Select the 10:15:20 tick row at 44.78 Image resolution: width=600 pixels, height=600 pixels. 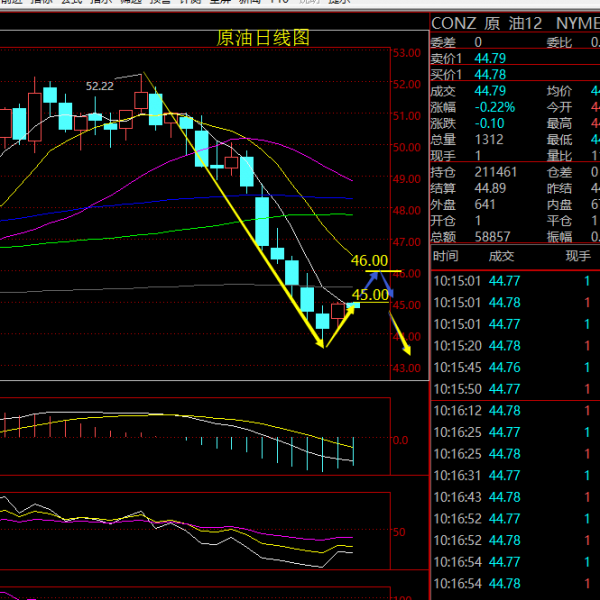(515, 346)
